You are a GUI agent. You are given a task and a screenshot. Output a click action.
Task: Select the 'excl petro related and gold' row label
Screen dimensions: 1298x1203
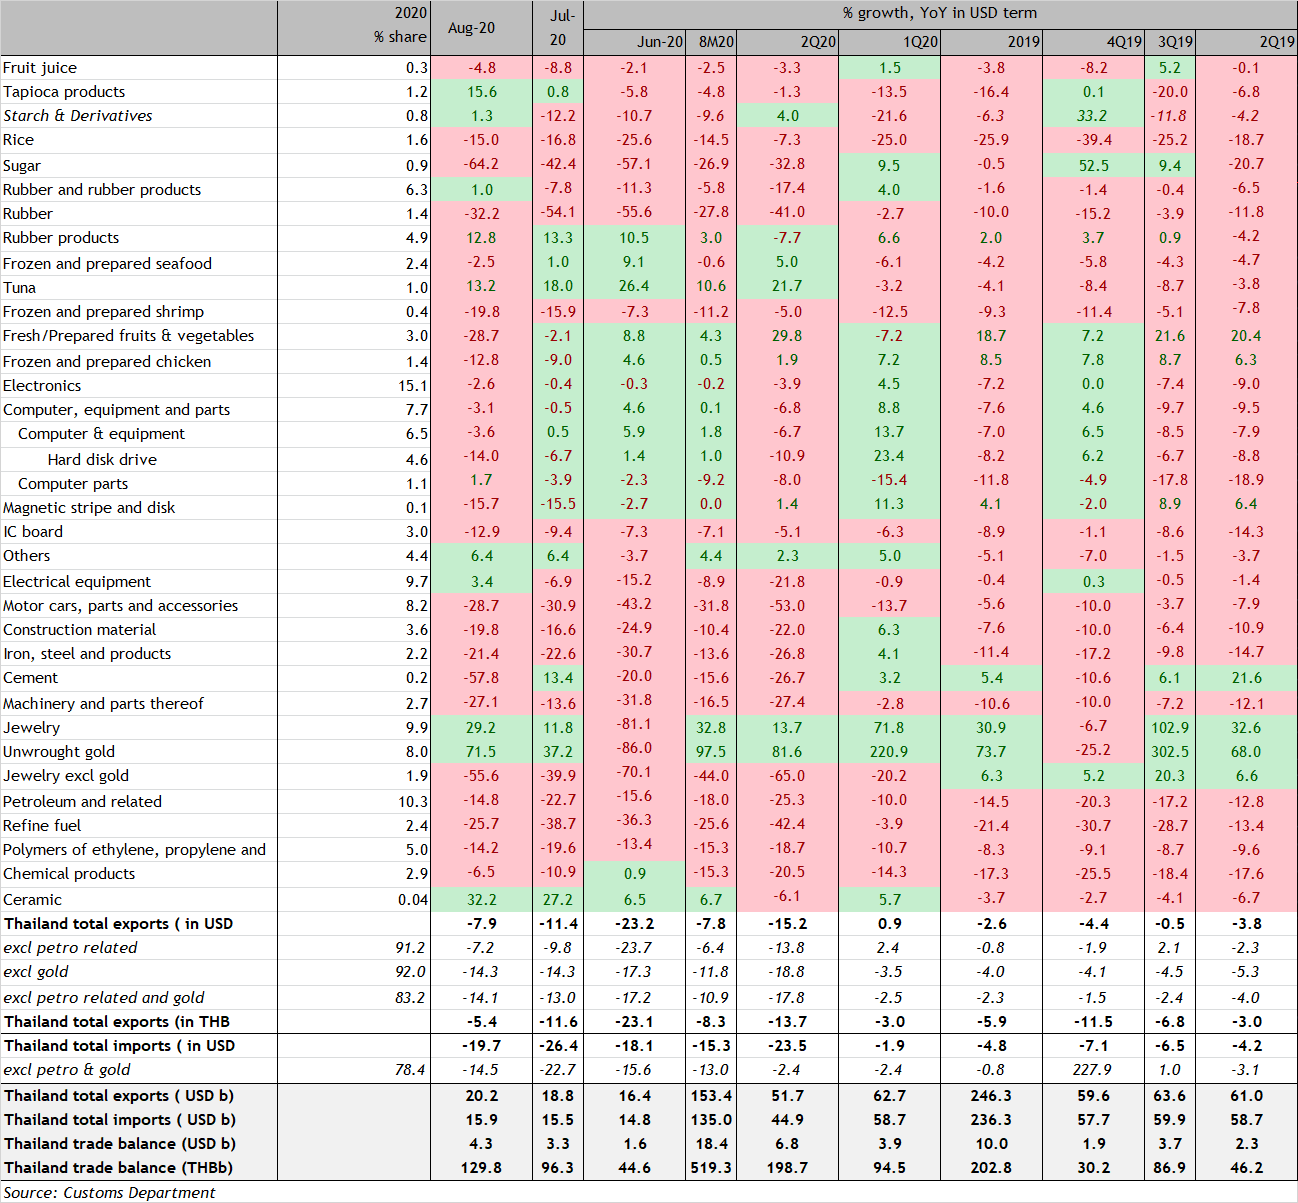click(x=104, y=998)
